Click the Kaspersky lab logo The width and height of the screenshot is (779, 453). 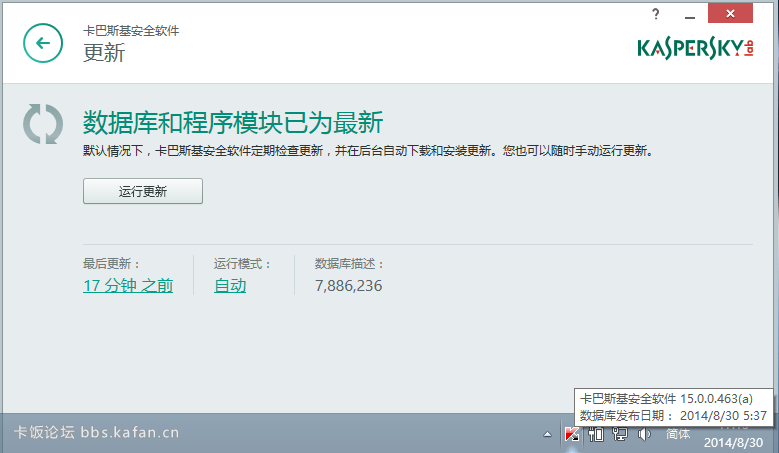(x=695, y=48)
